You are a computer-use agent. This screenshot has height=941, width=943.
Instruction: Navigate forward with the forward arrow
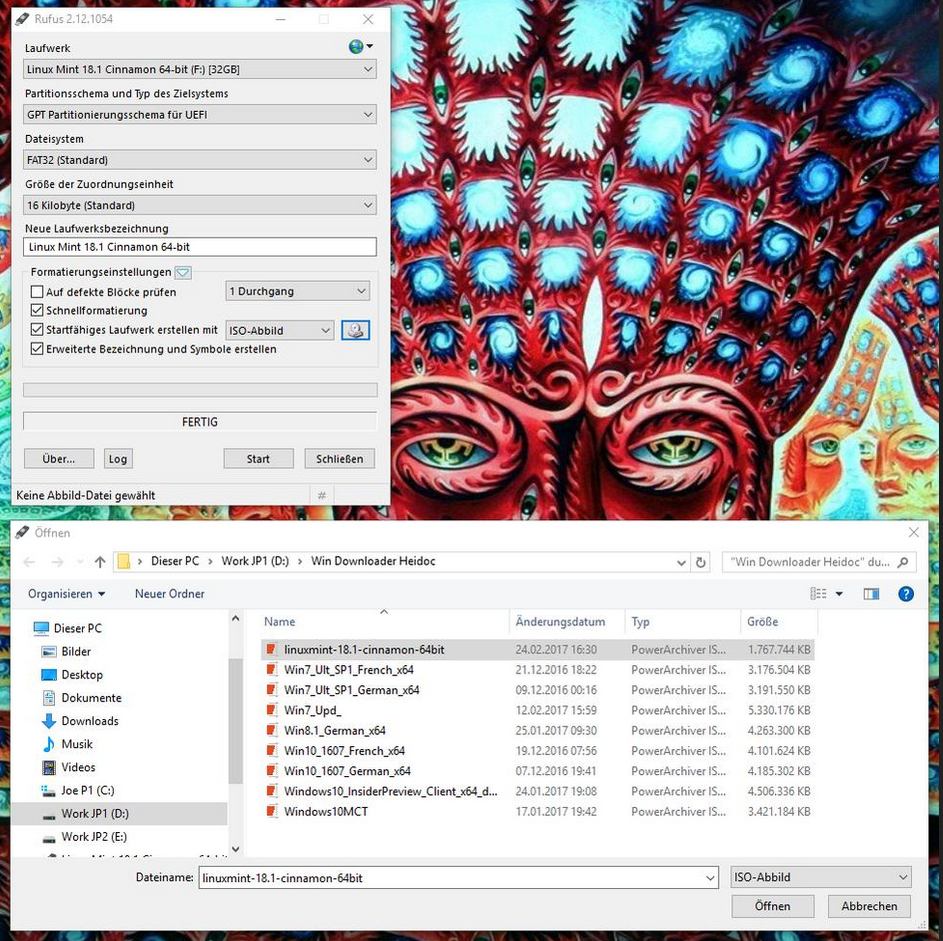pyautogui.click(x=57, y=562)
